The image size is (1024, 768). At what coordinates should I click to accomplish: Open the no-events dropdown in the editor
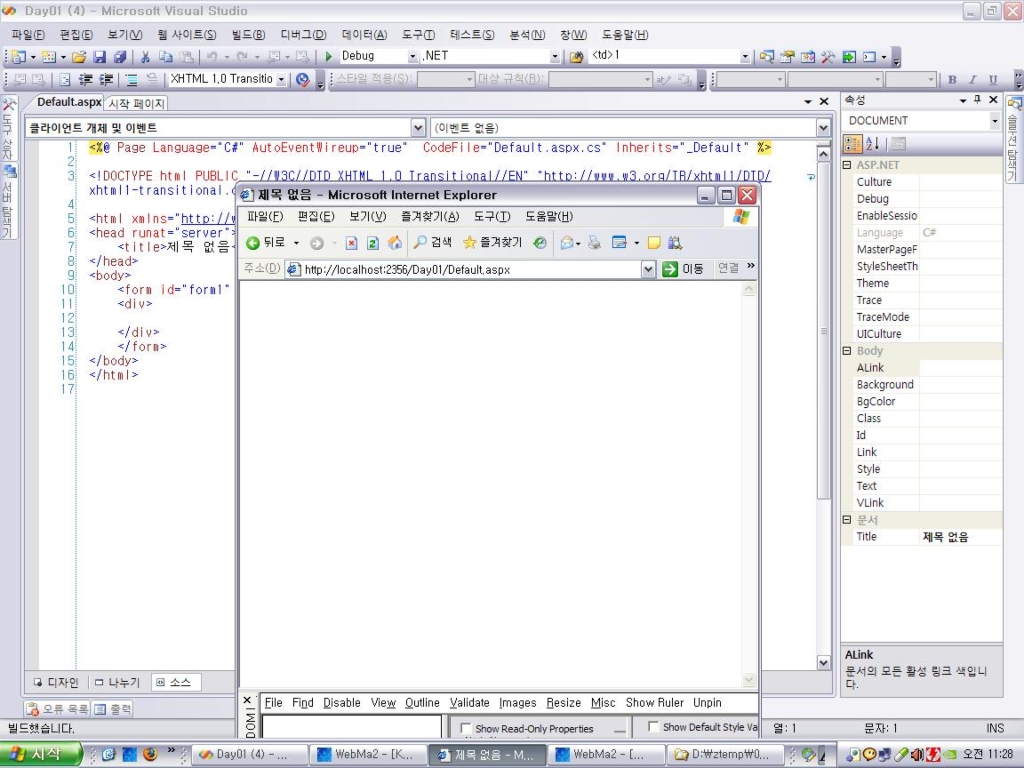824,127
